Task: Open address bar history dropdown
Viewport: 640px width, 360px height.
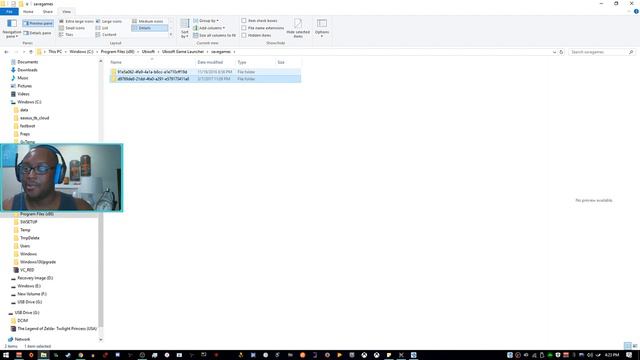Action: [554, 52]
